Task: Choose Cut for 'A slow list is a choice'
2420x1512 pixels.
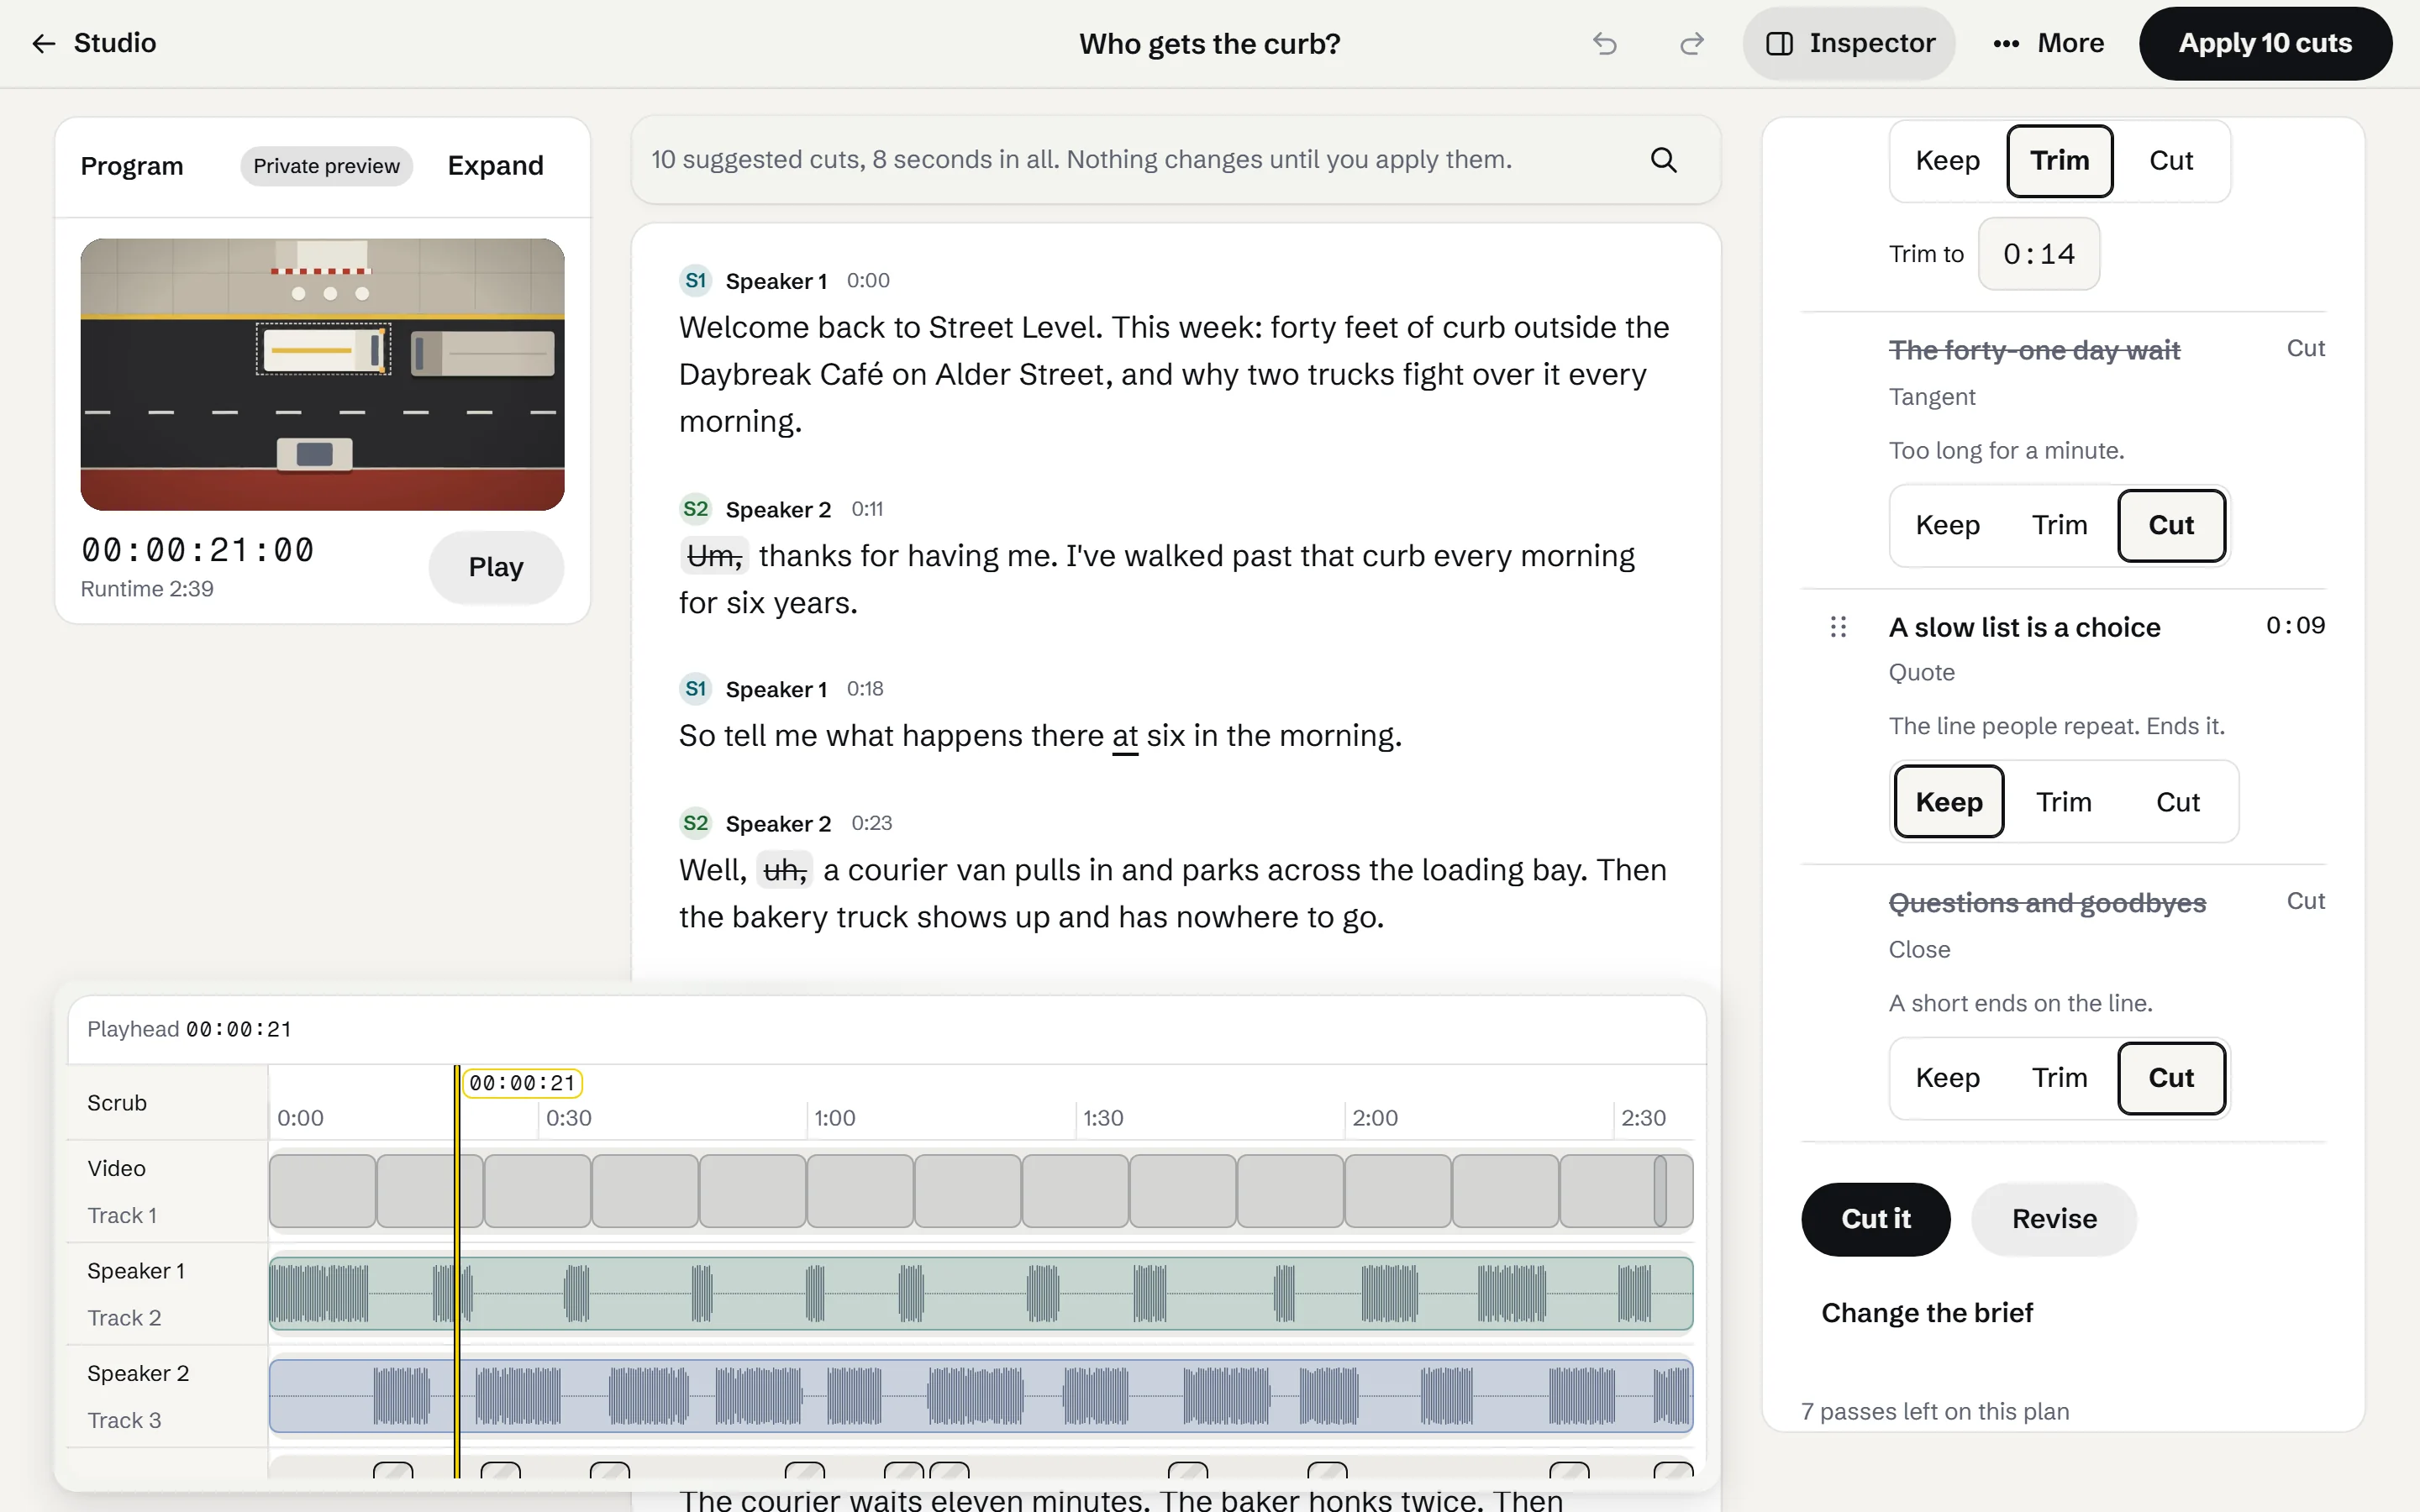Action: coord(2178,802)
